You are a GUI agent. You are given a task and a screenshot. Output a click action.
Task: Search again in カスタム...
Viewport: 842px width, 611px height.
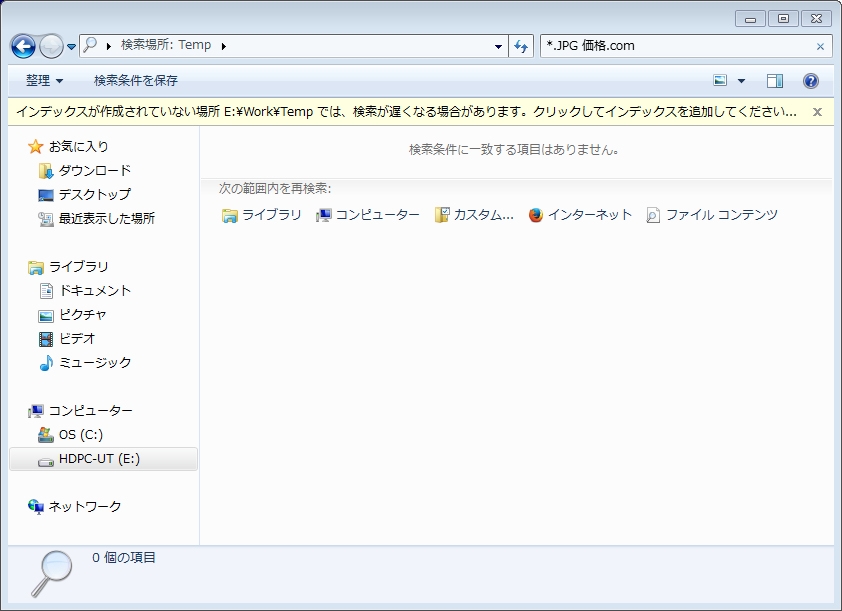(x=474, y=215)
